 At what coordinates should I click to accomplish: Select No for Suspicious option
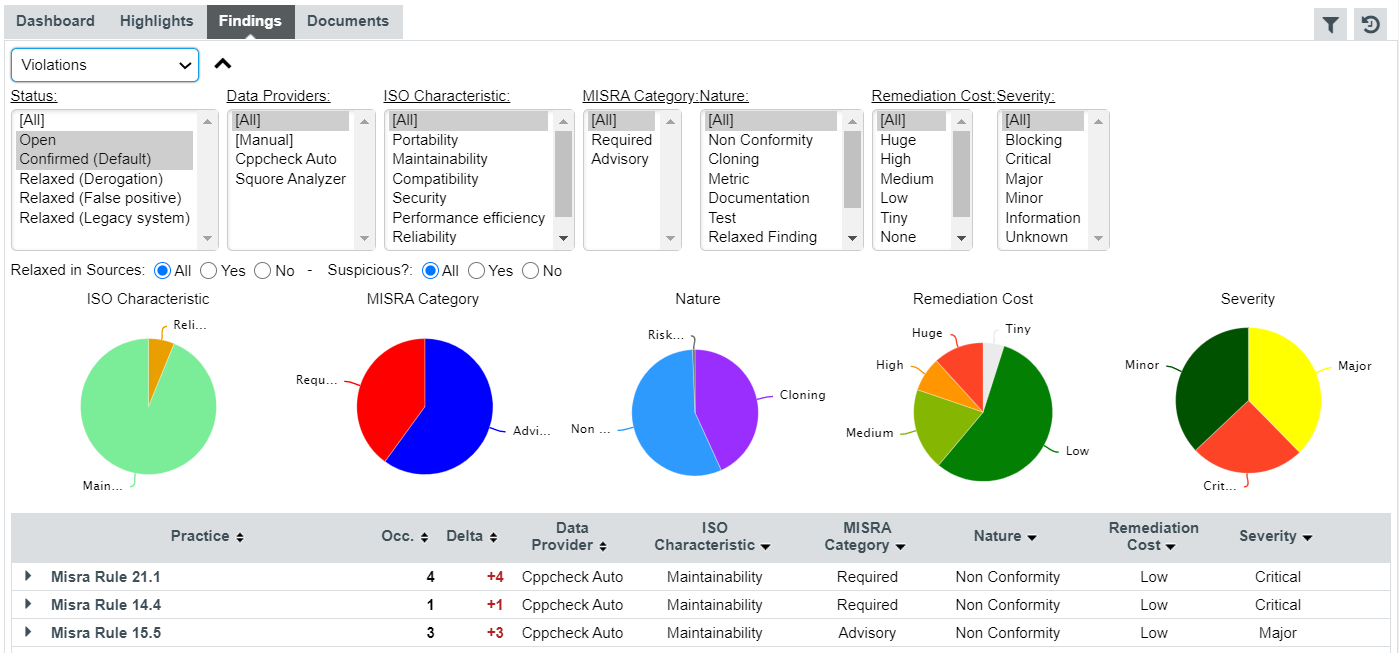click(x=531, y=271)
